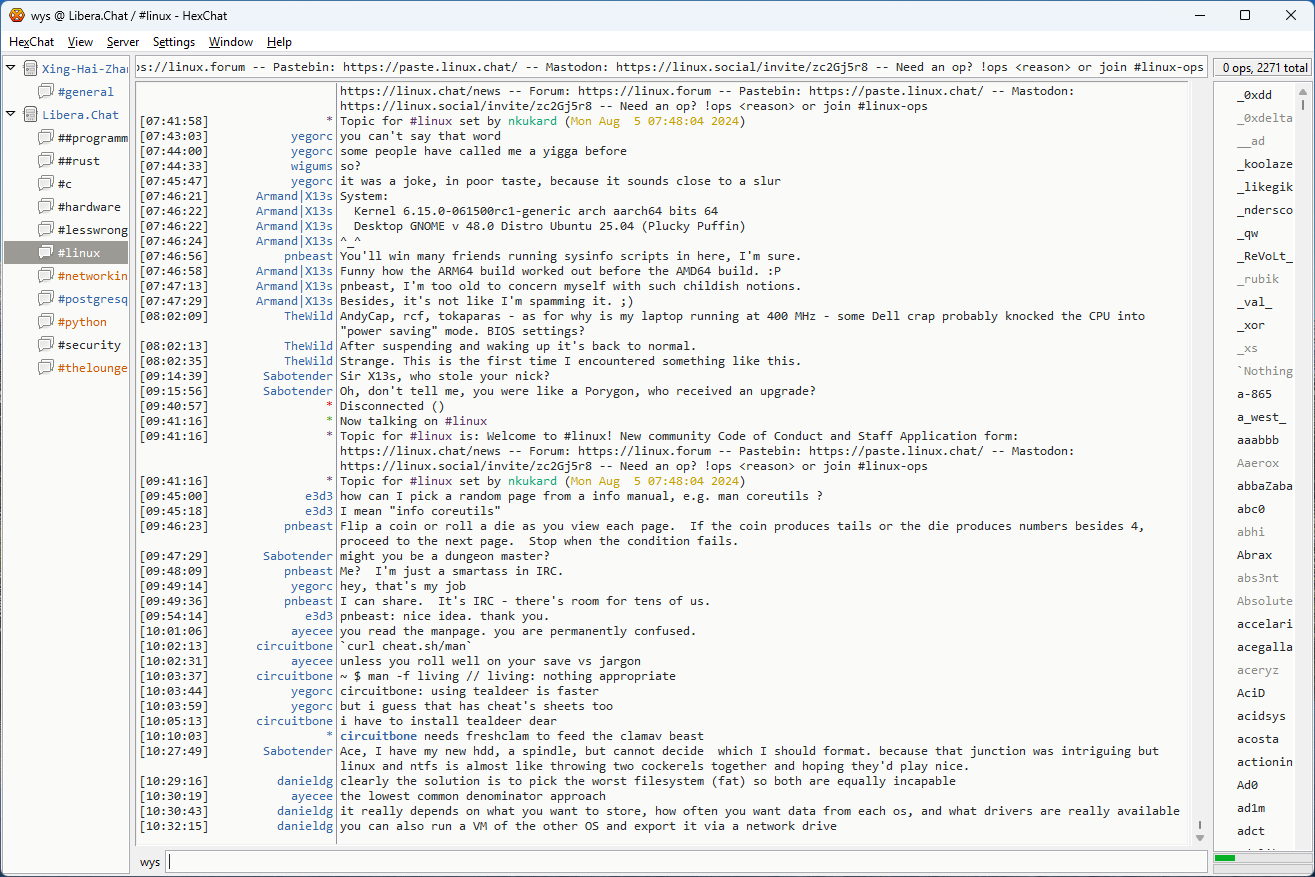This screenshot has width=1315, height=877.
Task: Select user Abrax in the user list
Action: (1254, 555)
